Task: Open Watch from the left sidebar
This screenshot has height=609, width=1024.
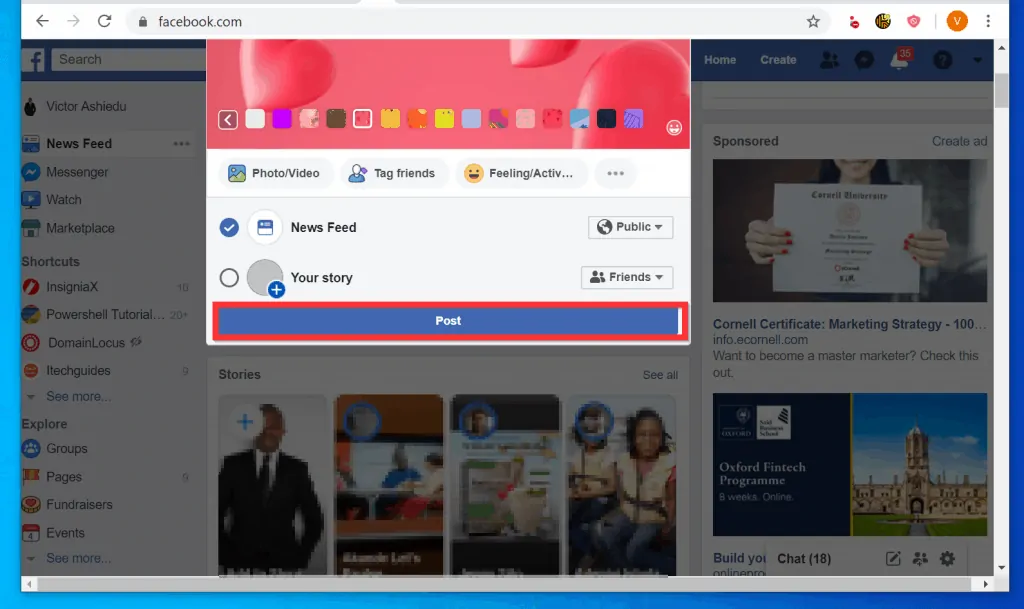Action: (65, 199)
